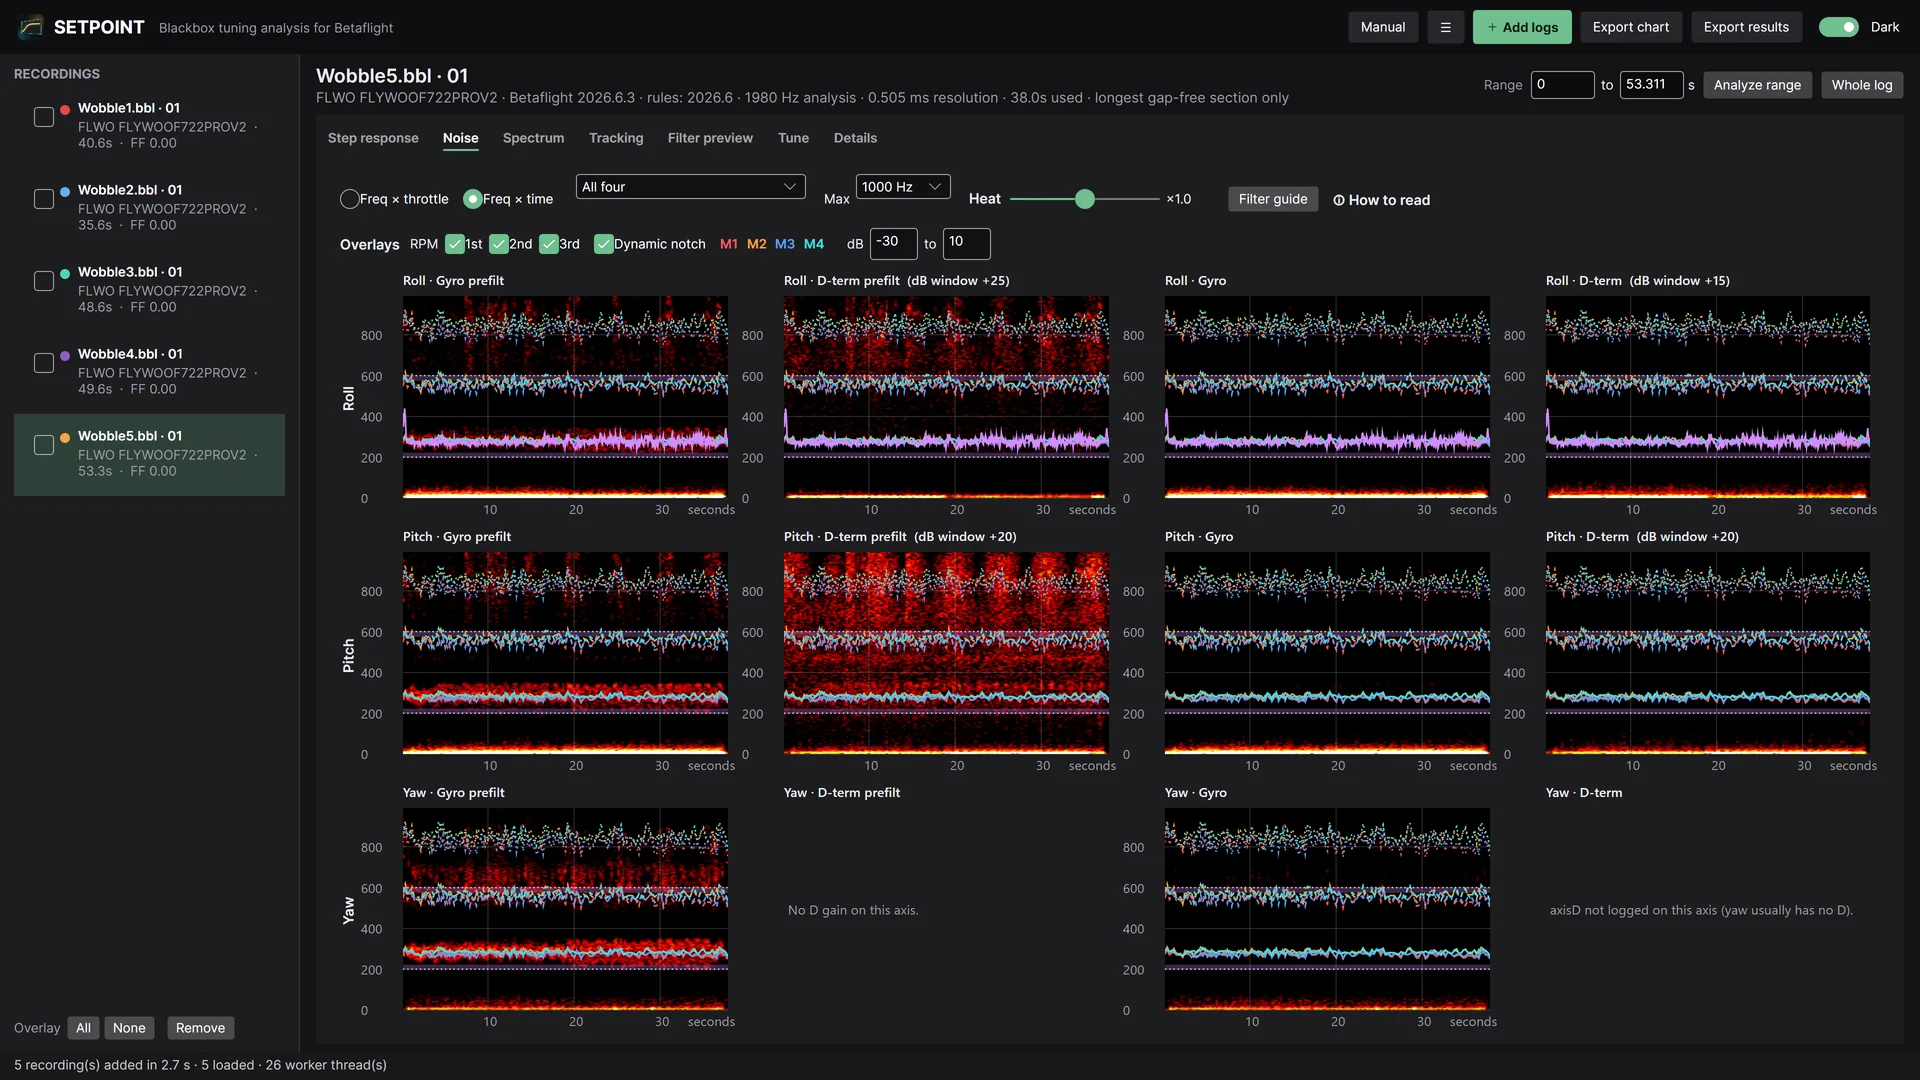Click the Range end 53.311 field

[x=1651, y=85]
